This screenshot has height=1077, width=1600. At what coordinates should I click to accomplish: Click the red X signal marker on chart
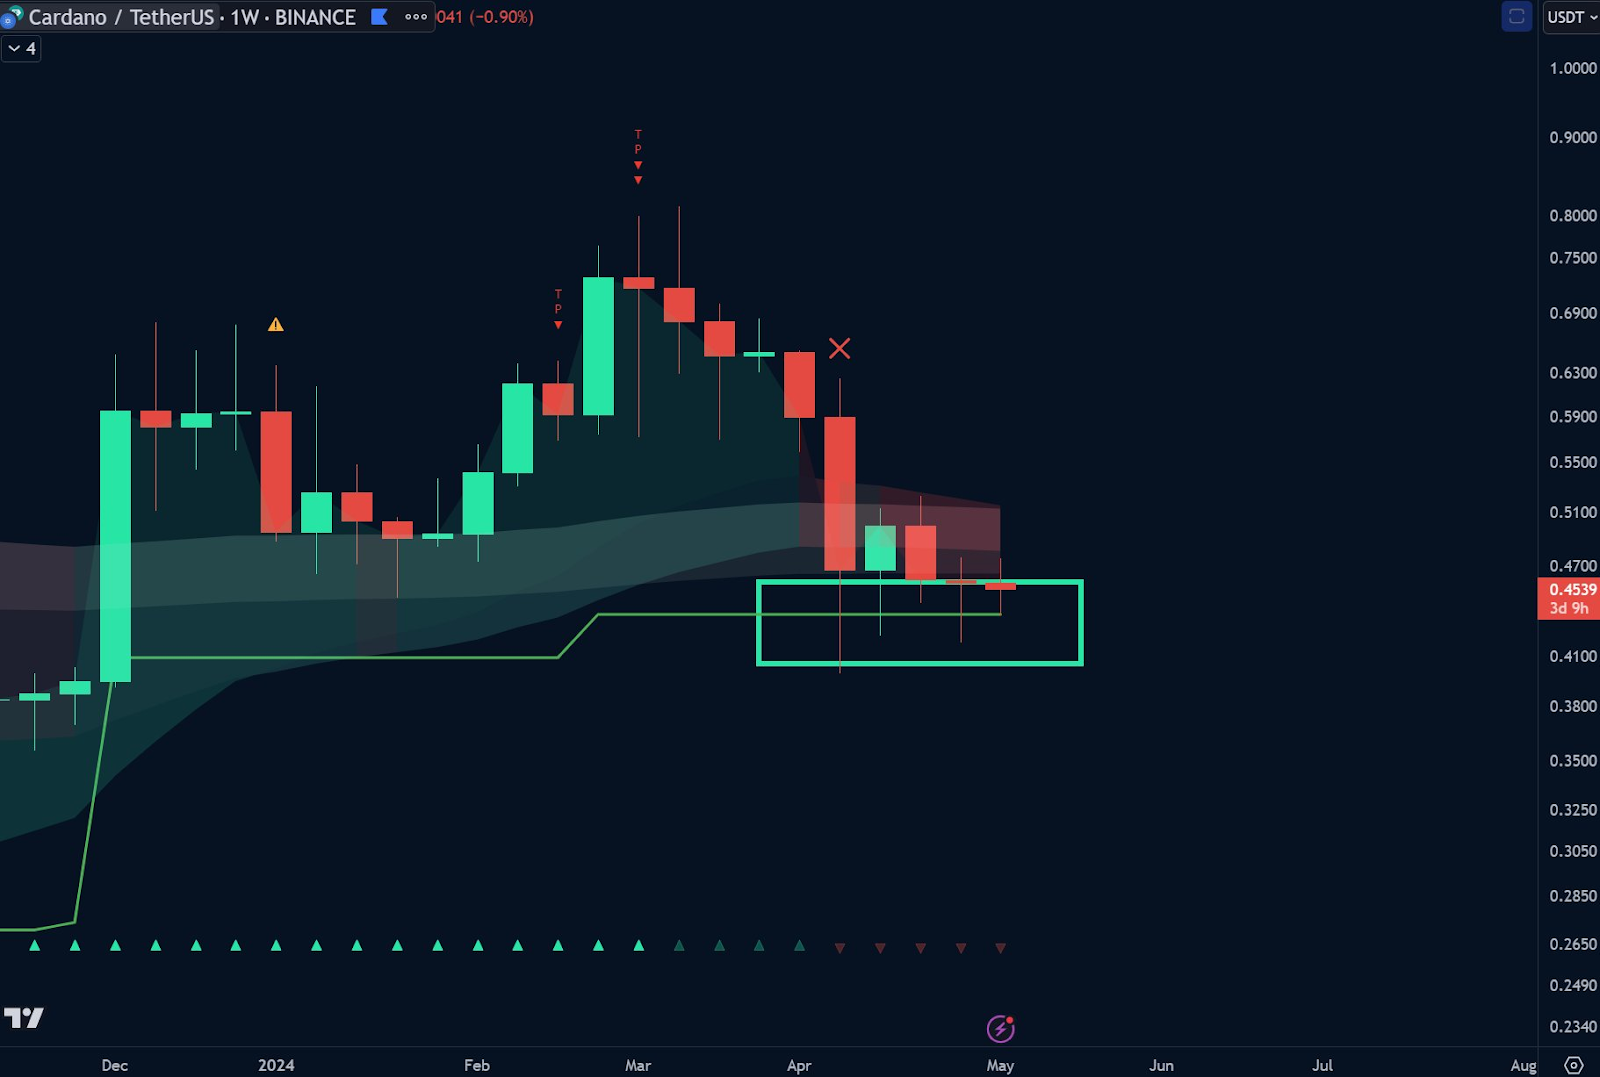840,349
